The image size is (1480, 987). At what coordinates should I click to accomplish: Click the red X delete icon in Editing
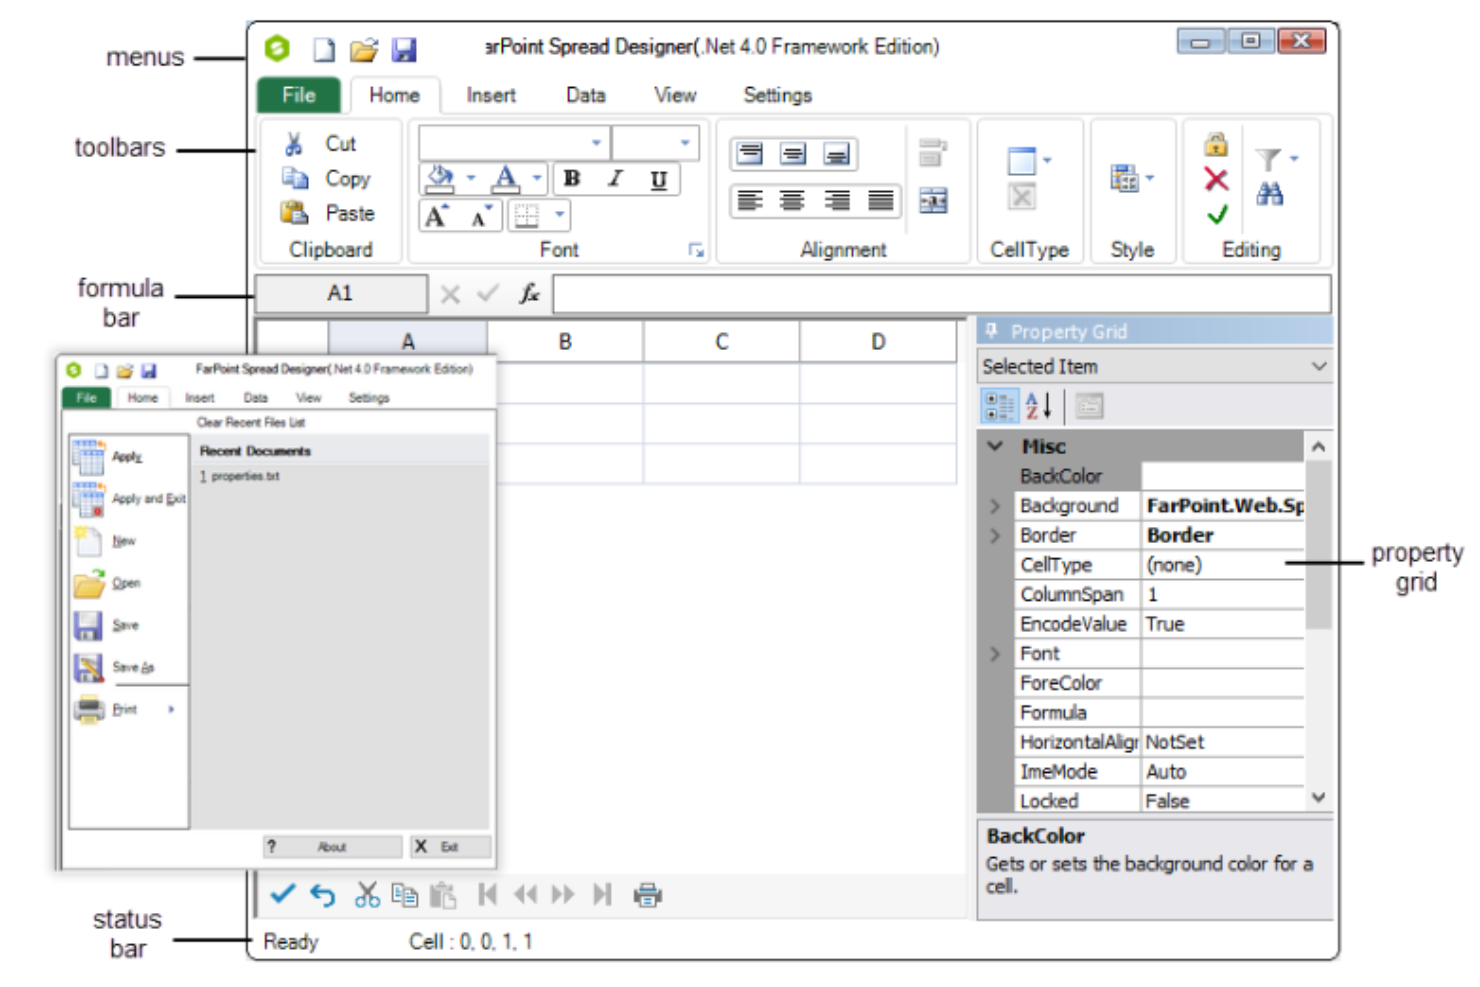(x=1216, y=179)
